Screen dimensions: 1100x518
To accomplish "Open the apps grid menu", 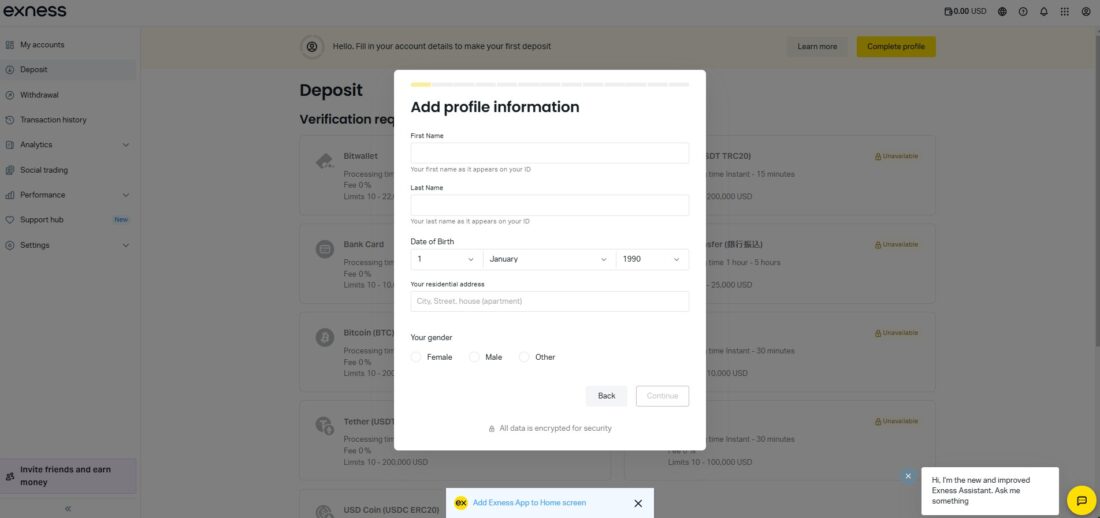I will tap(1065, 11).
